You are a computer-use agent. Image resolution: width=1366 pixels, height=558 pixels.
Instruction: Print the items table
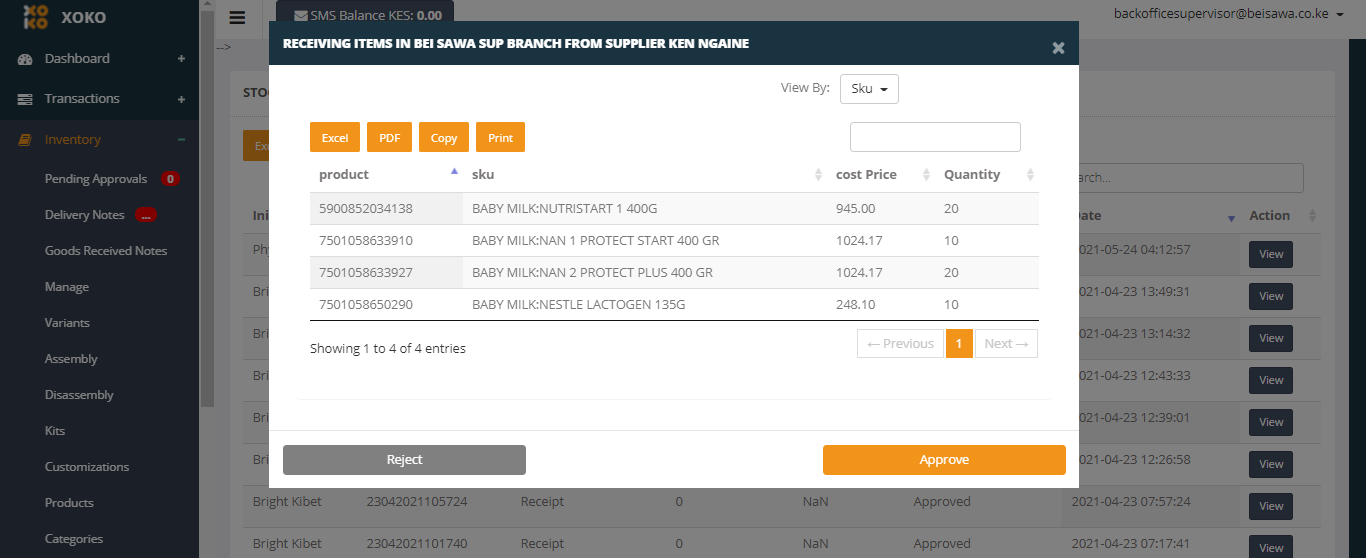[500, 137]
